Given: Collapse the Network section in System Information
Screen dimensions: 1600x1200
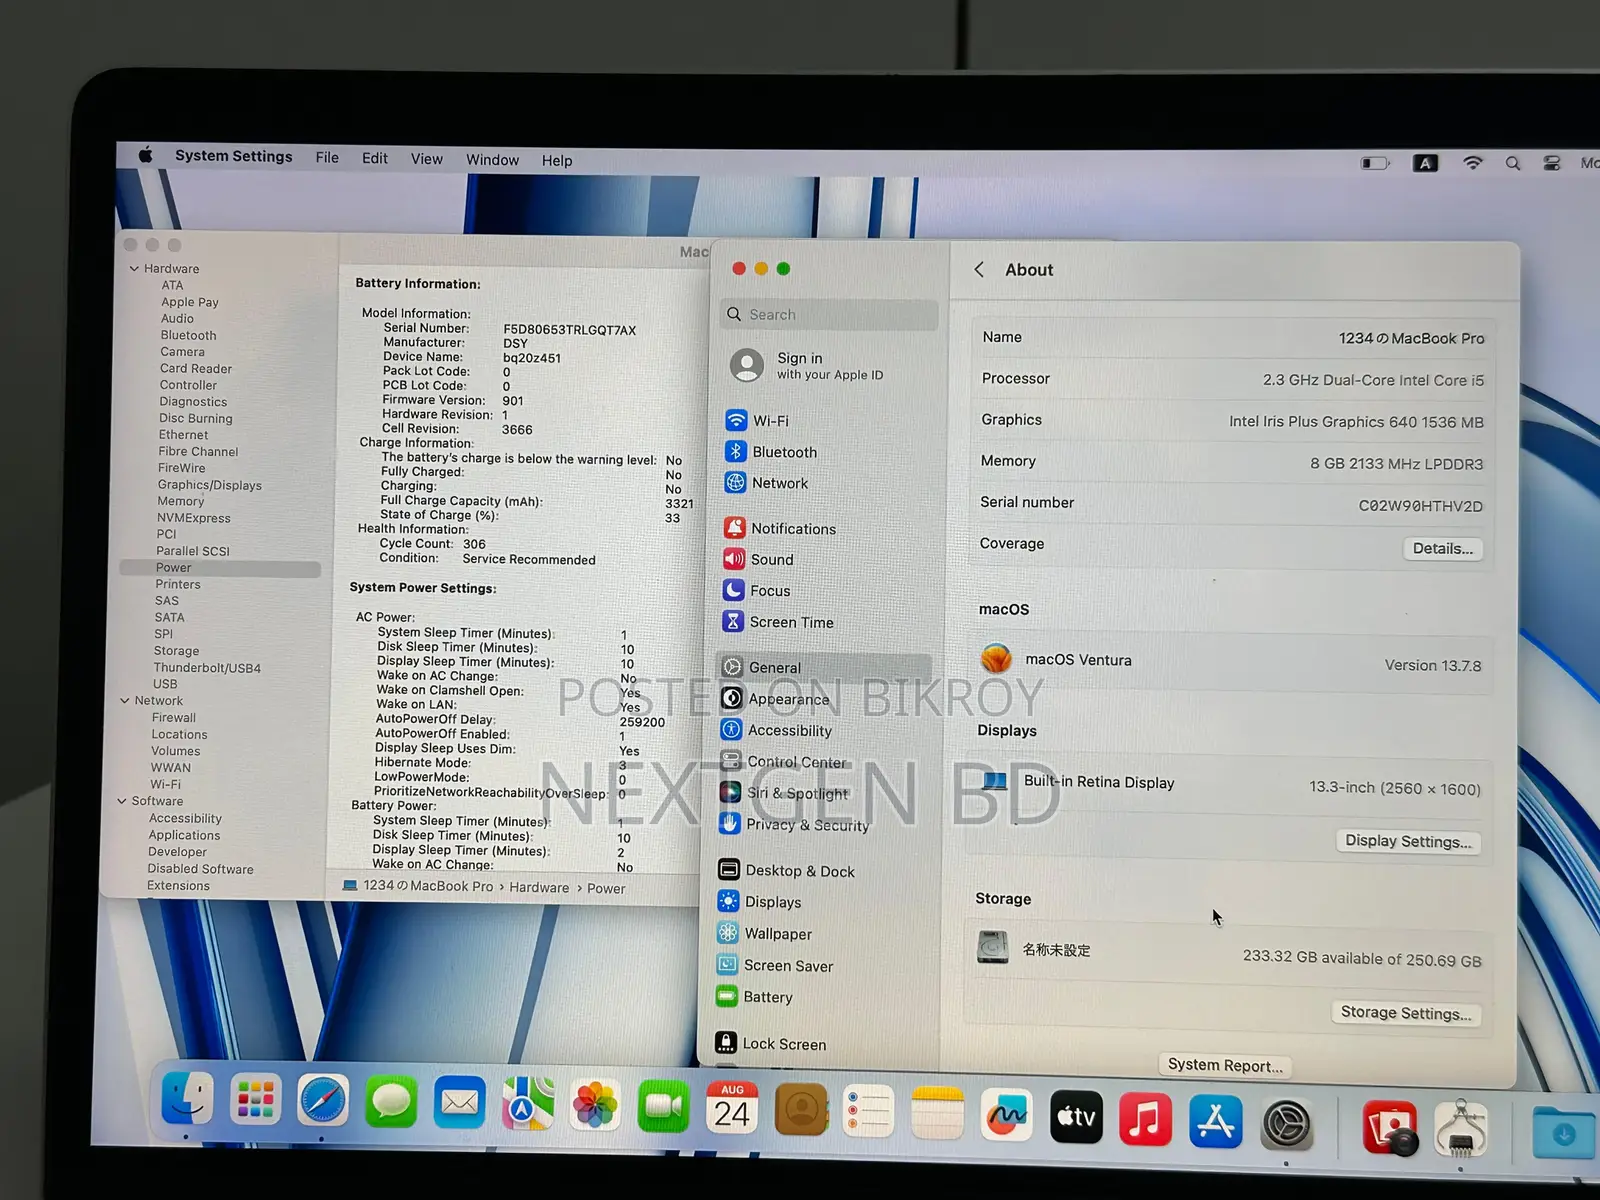Looking at the screenshot, I should 125,701.
